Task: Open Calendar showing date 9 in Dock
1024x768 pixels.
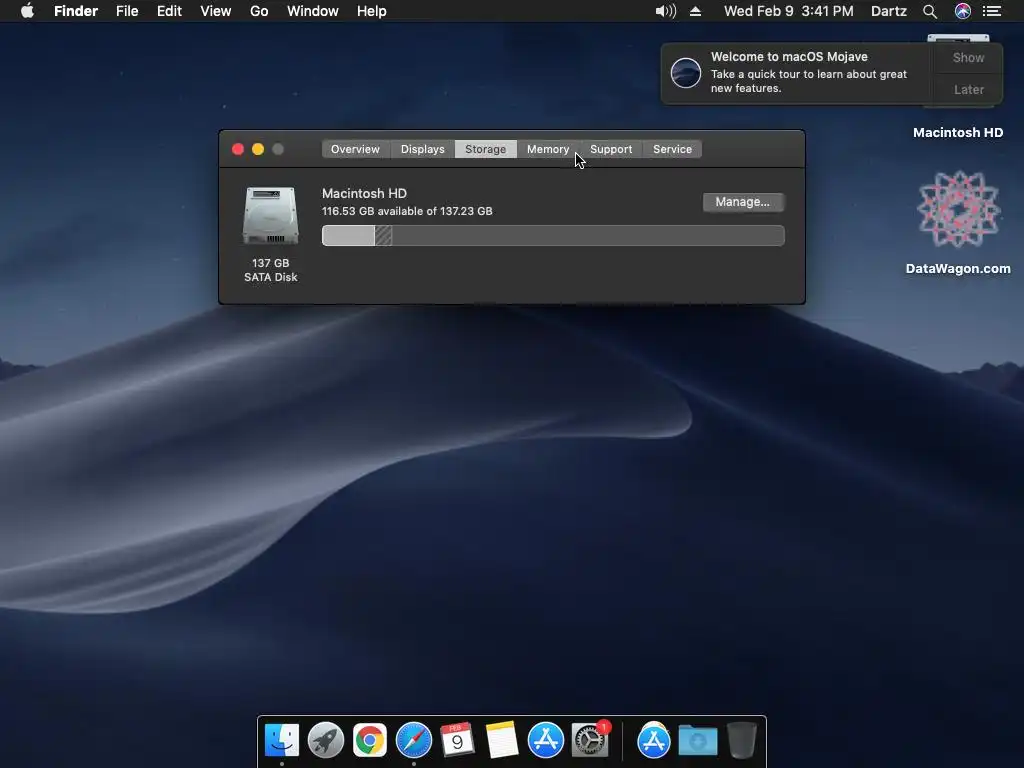Action: 457,741
